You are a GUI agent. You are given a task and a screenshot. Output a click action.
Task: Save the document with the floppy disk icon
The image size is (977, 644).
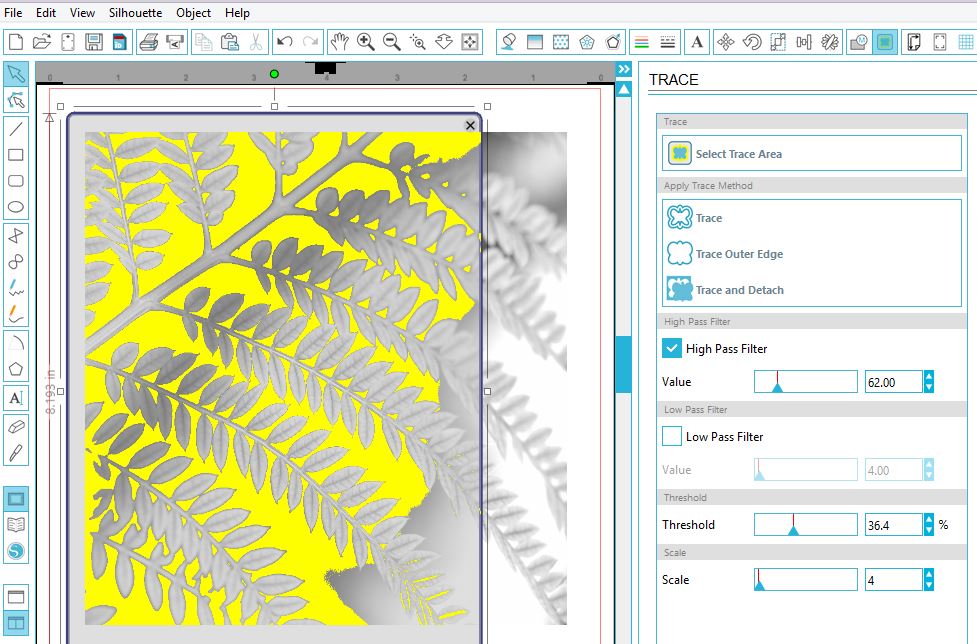click(x=94, y=42)
